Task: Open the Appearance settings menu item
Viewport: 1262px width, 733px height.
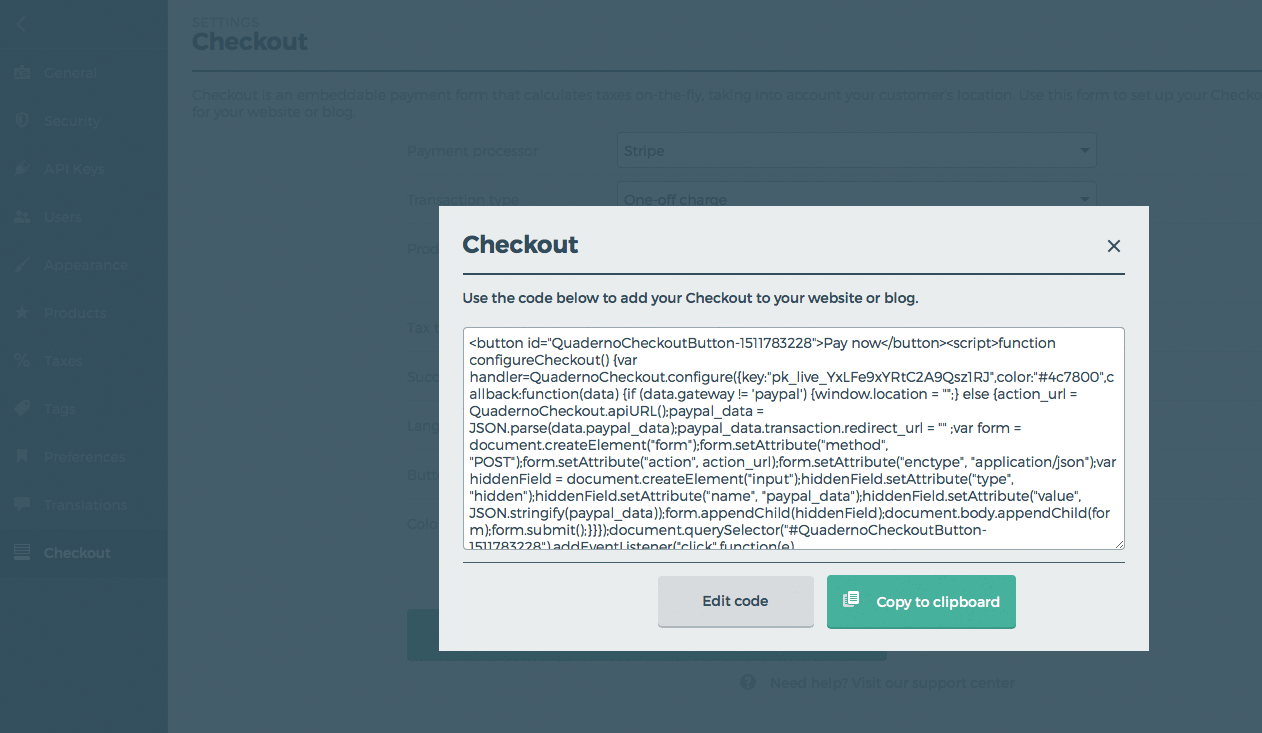Action: [84, 265]
